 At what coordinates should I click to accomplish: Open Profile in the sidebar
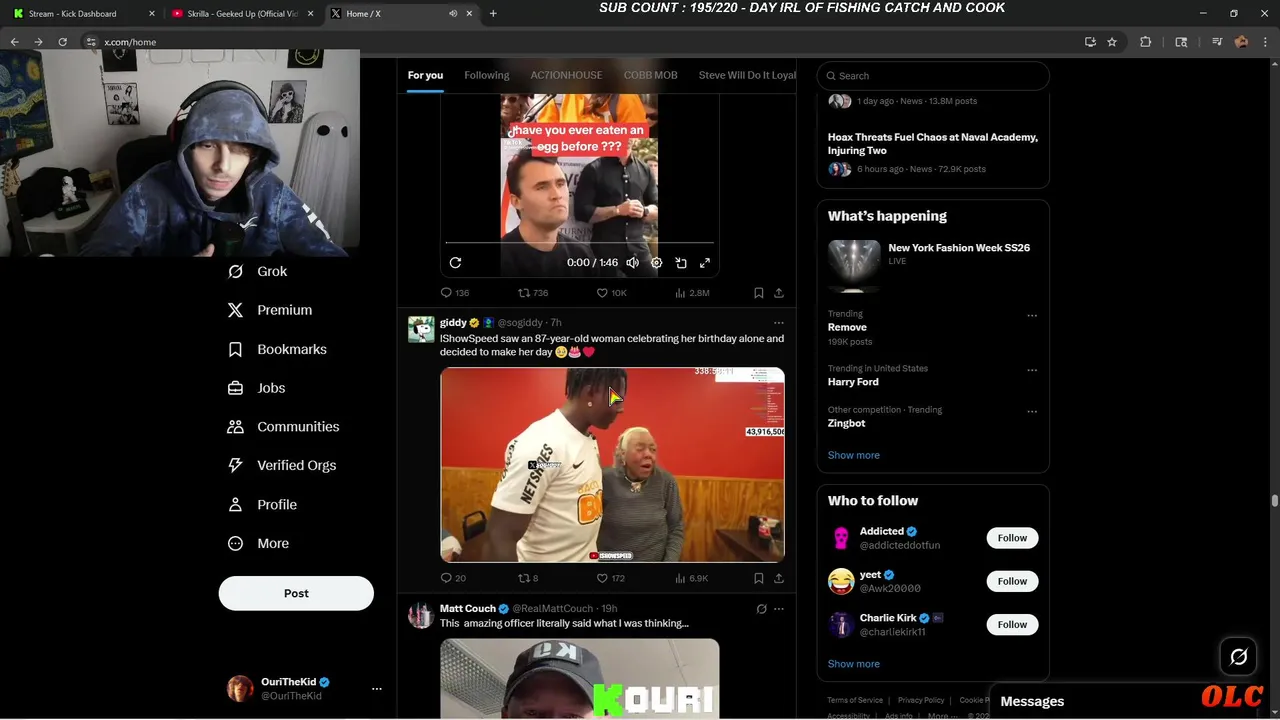pyautogui.click(x=263, y=504)
